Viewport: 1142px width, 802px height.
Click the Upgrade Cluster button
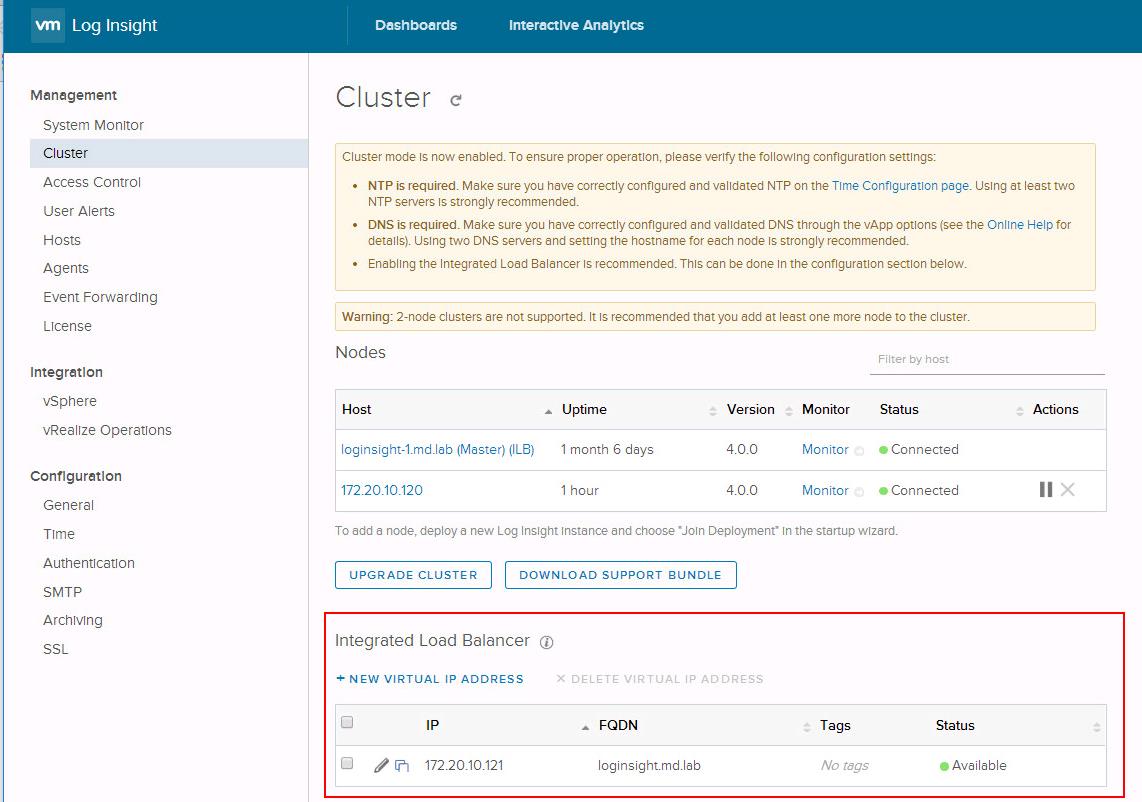[x=413, y=575]
